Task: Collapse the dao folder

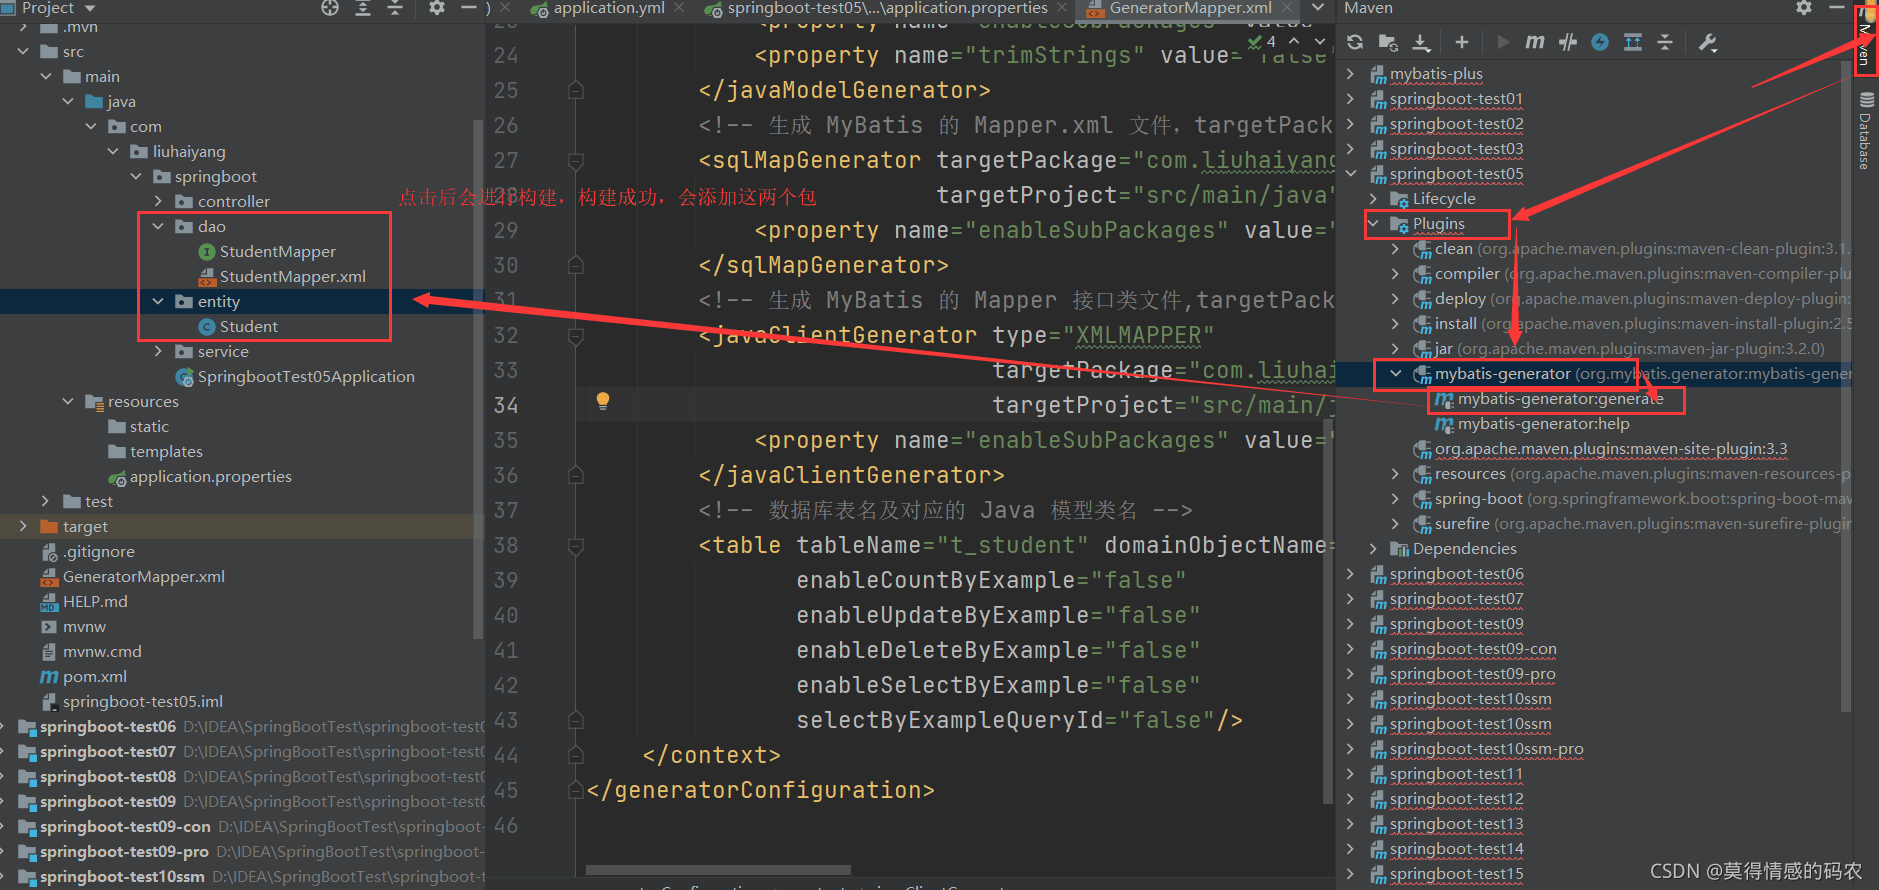Action: (x=158, y=227)
